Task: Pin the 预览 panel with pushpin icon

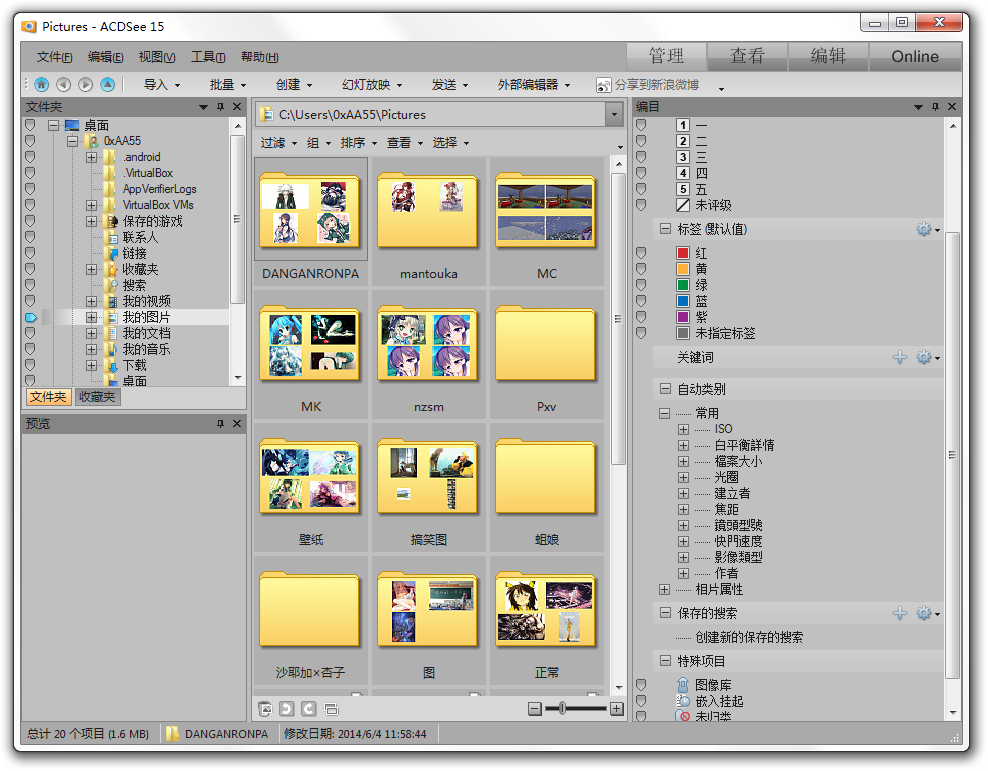Action: click(x=221, y=423)
